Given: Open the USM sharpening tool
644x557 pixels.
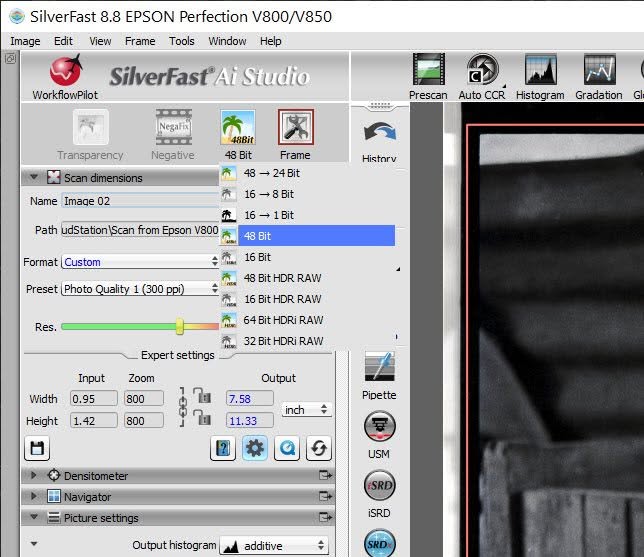Looking at the screenshot, I should 380,426.
